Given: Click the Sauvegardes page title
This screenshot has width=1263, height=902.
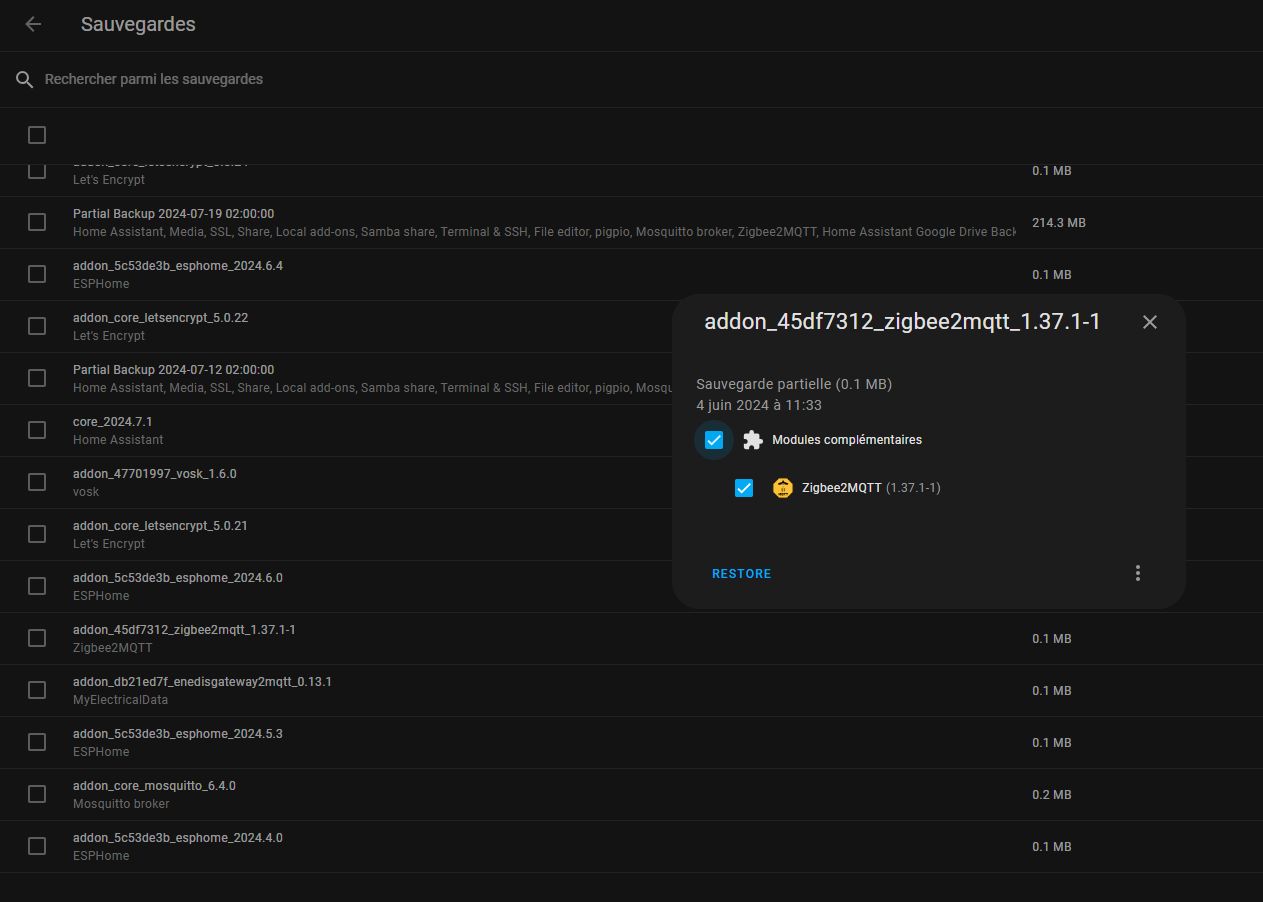Looking at the screenshot, I should [138, 24].
